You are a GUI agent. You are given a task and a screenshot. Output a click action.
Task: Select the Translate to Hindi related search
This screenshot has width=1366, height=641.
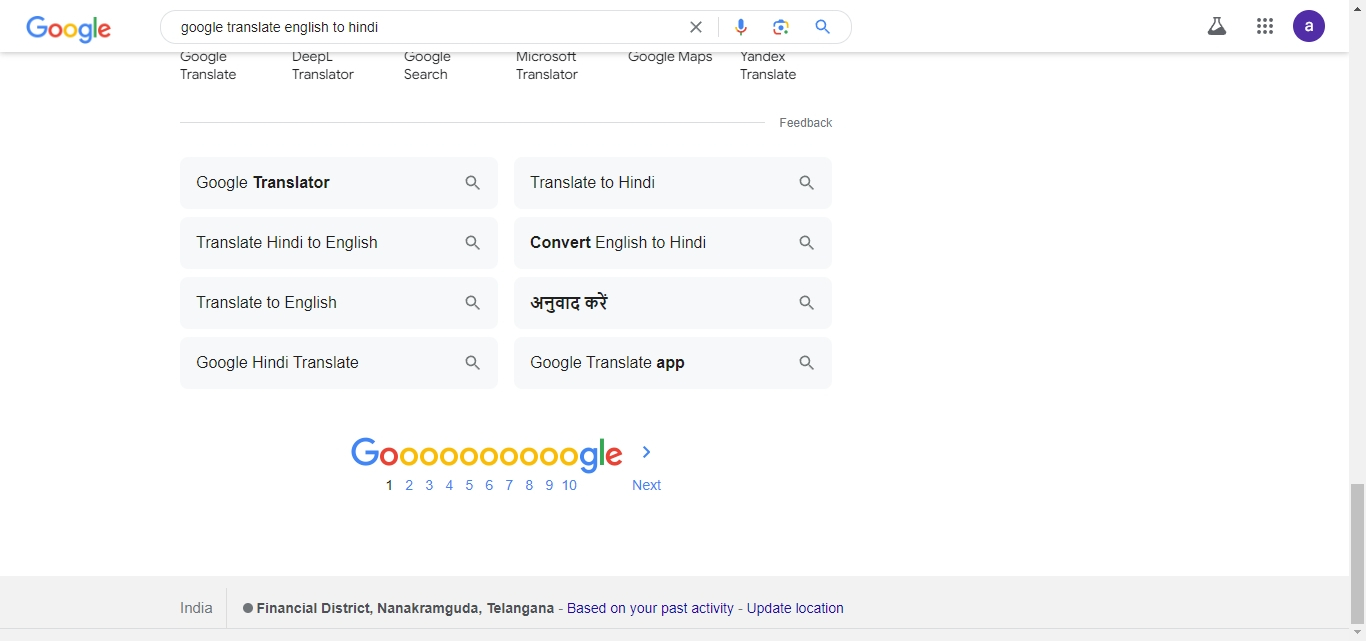673,183
